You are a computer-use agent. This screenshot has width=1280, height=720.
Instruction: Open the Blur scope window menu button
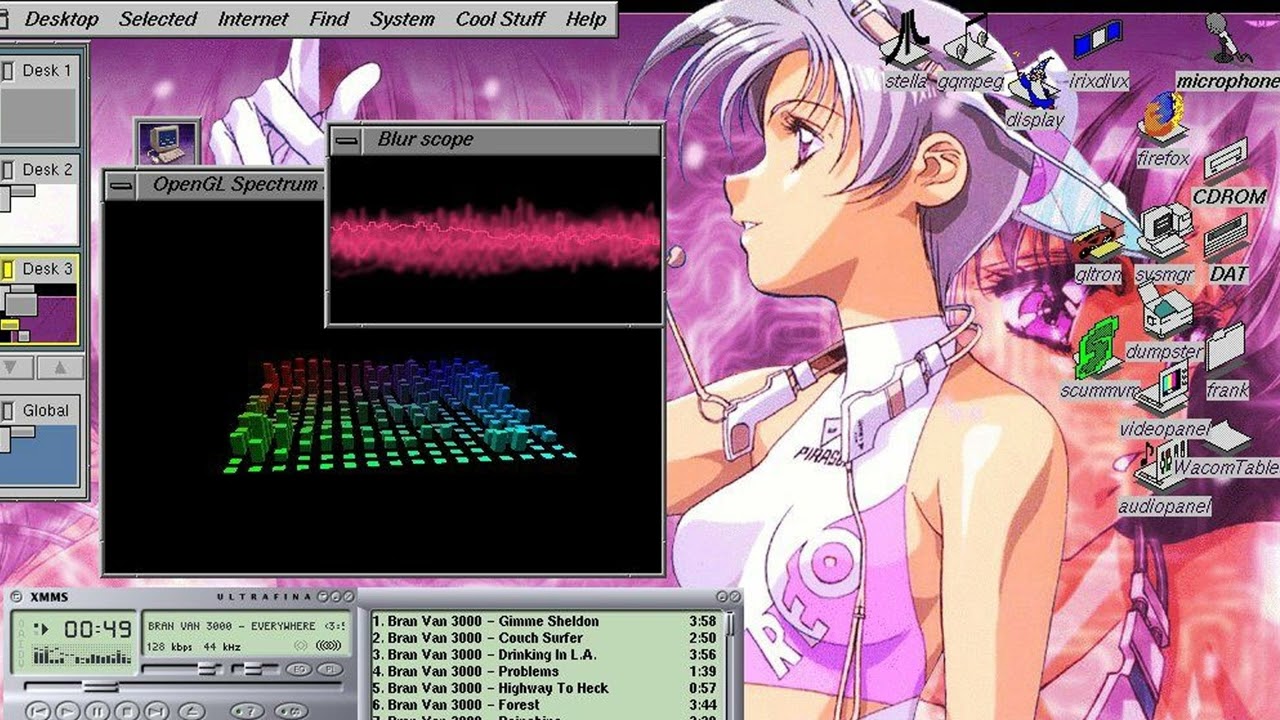[x=346, y=140]
